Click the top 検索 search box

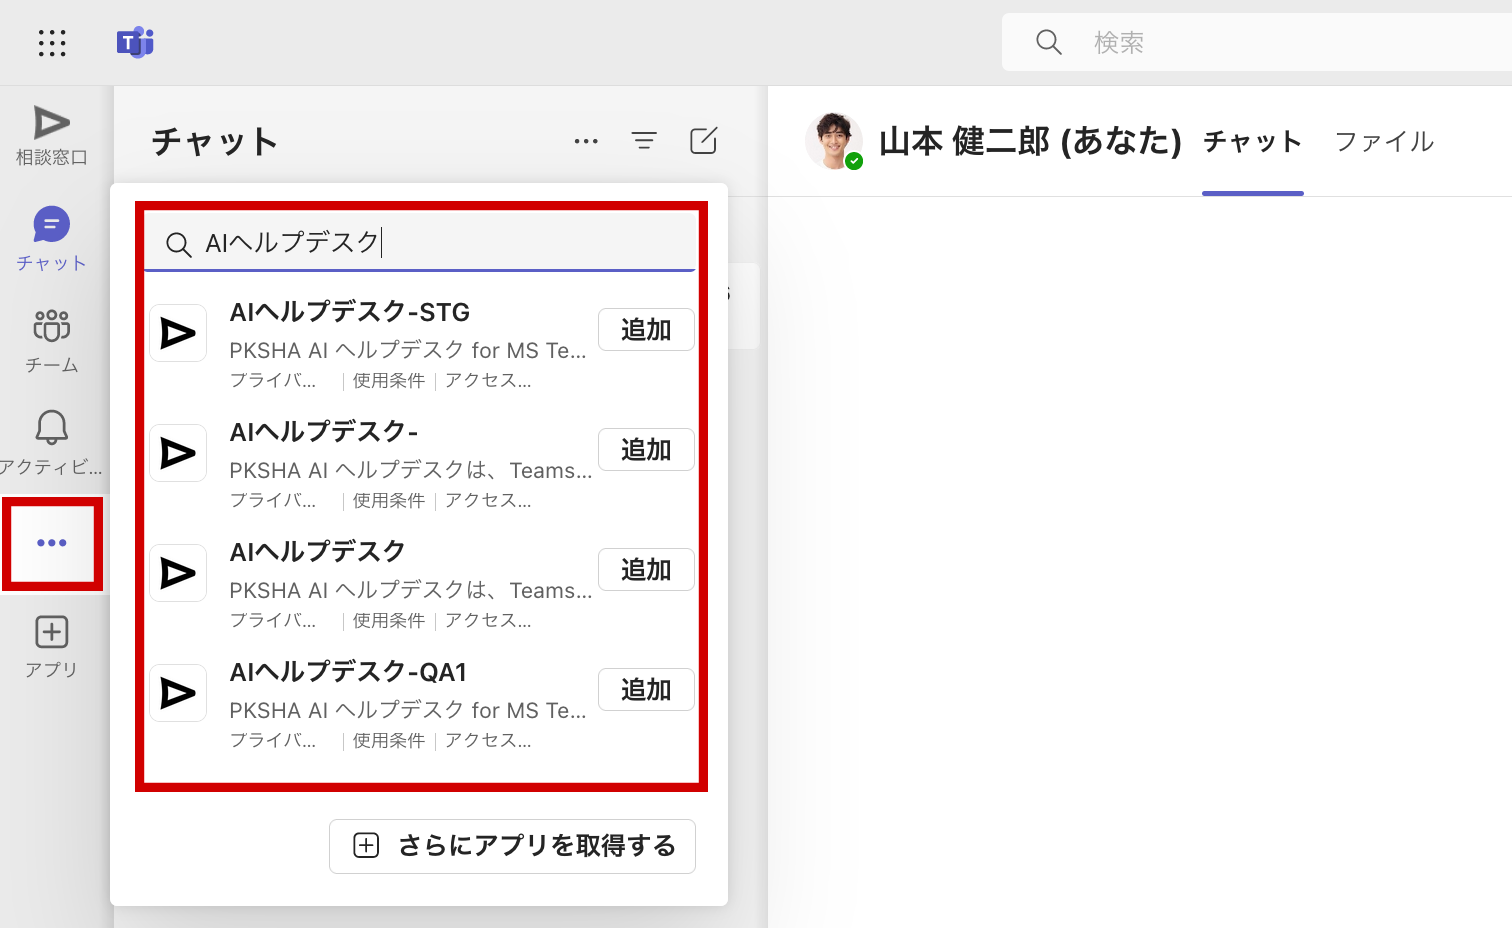tap(1257, 42)
